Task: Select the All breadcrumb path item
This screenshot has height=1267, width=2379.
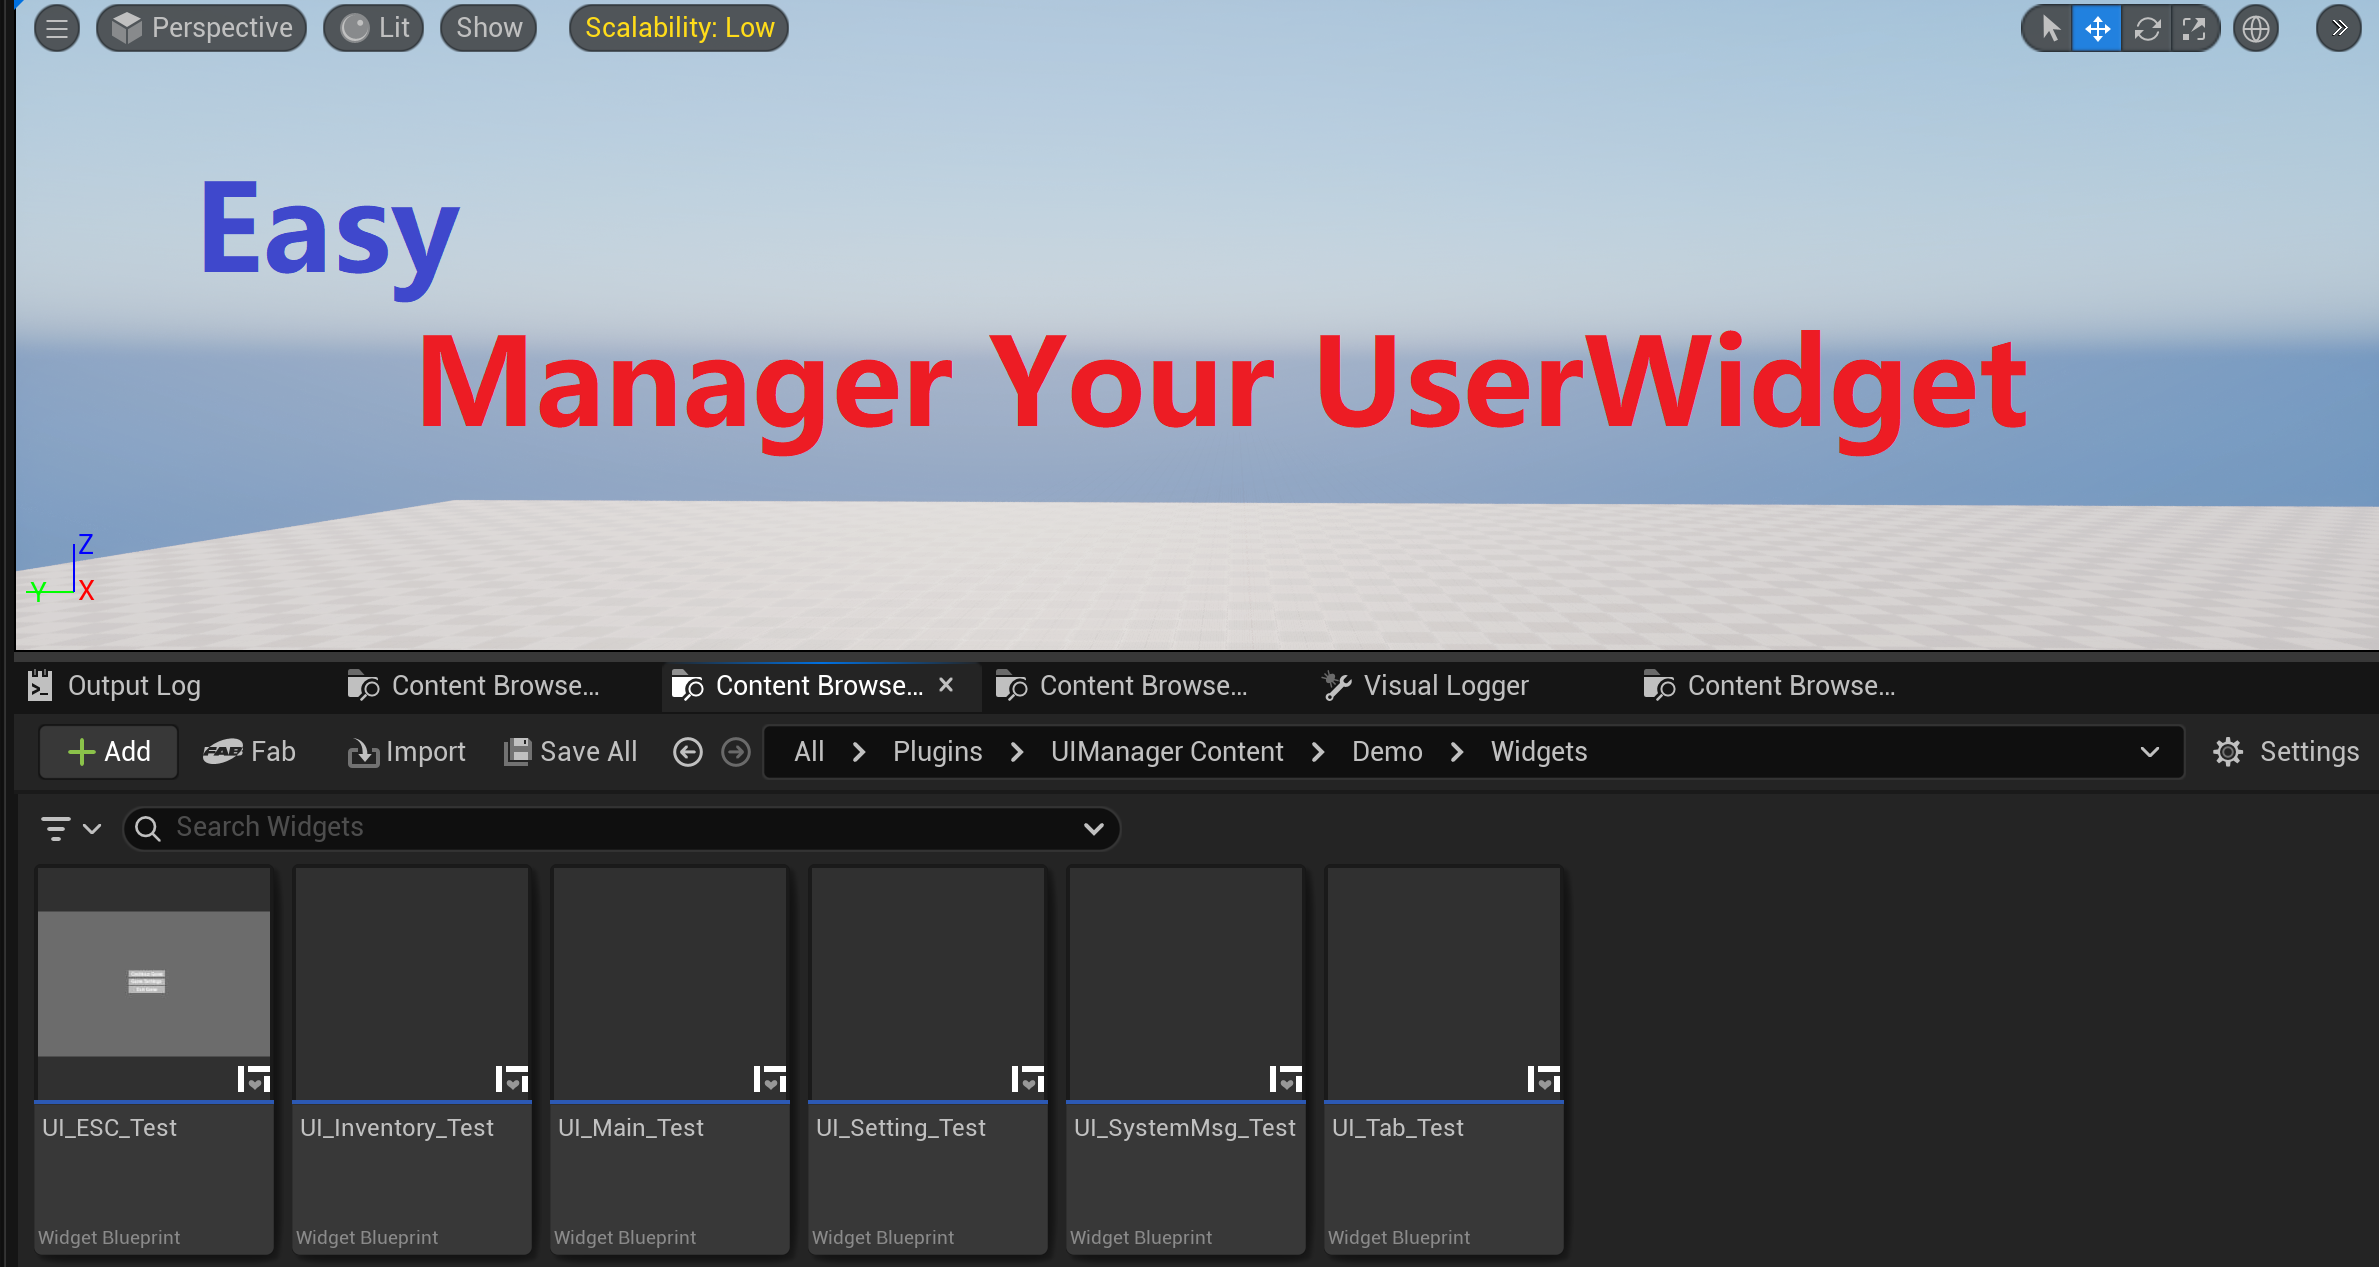Action: (x=809, y=752)
